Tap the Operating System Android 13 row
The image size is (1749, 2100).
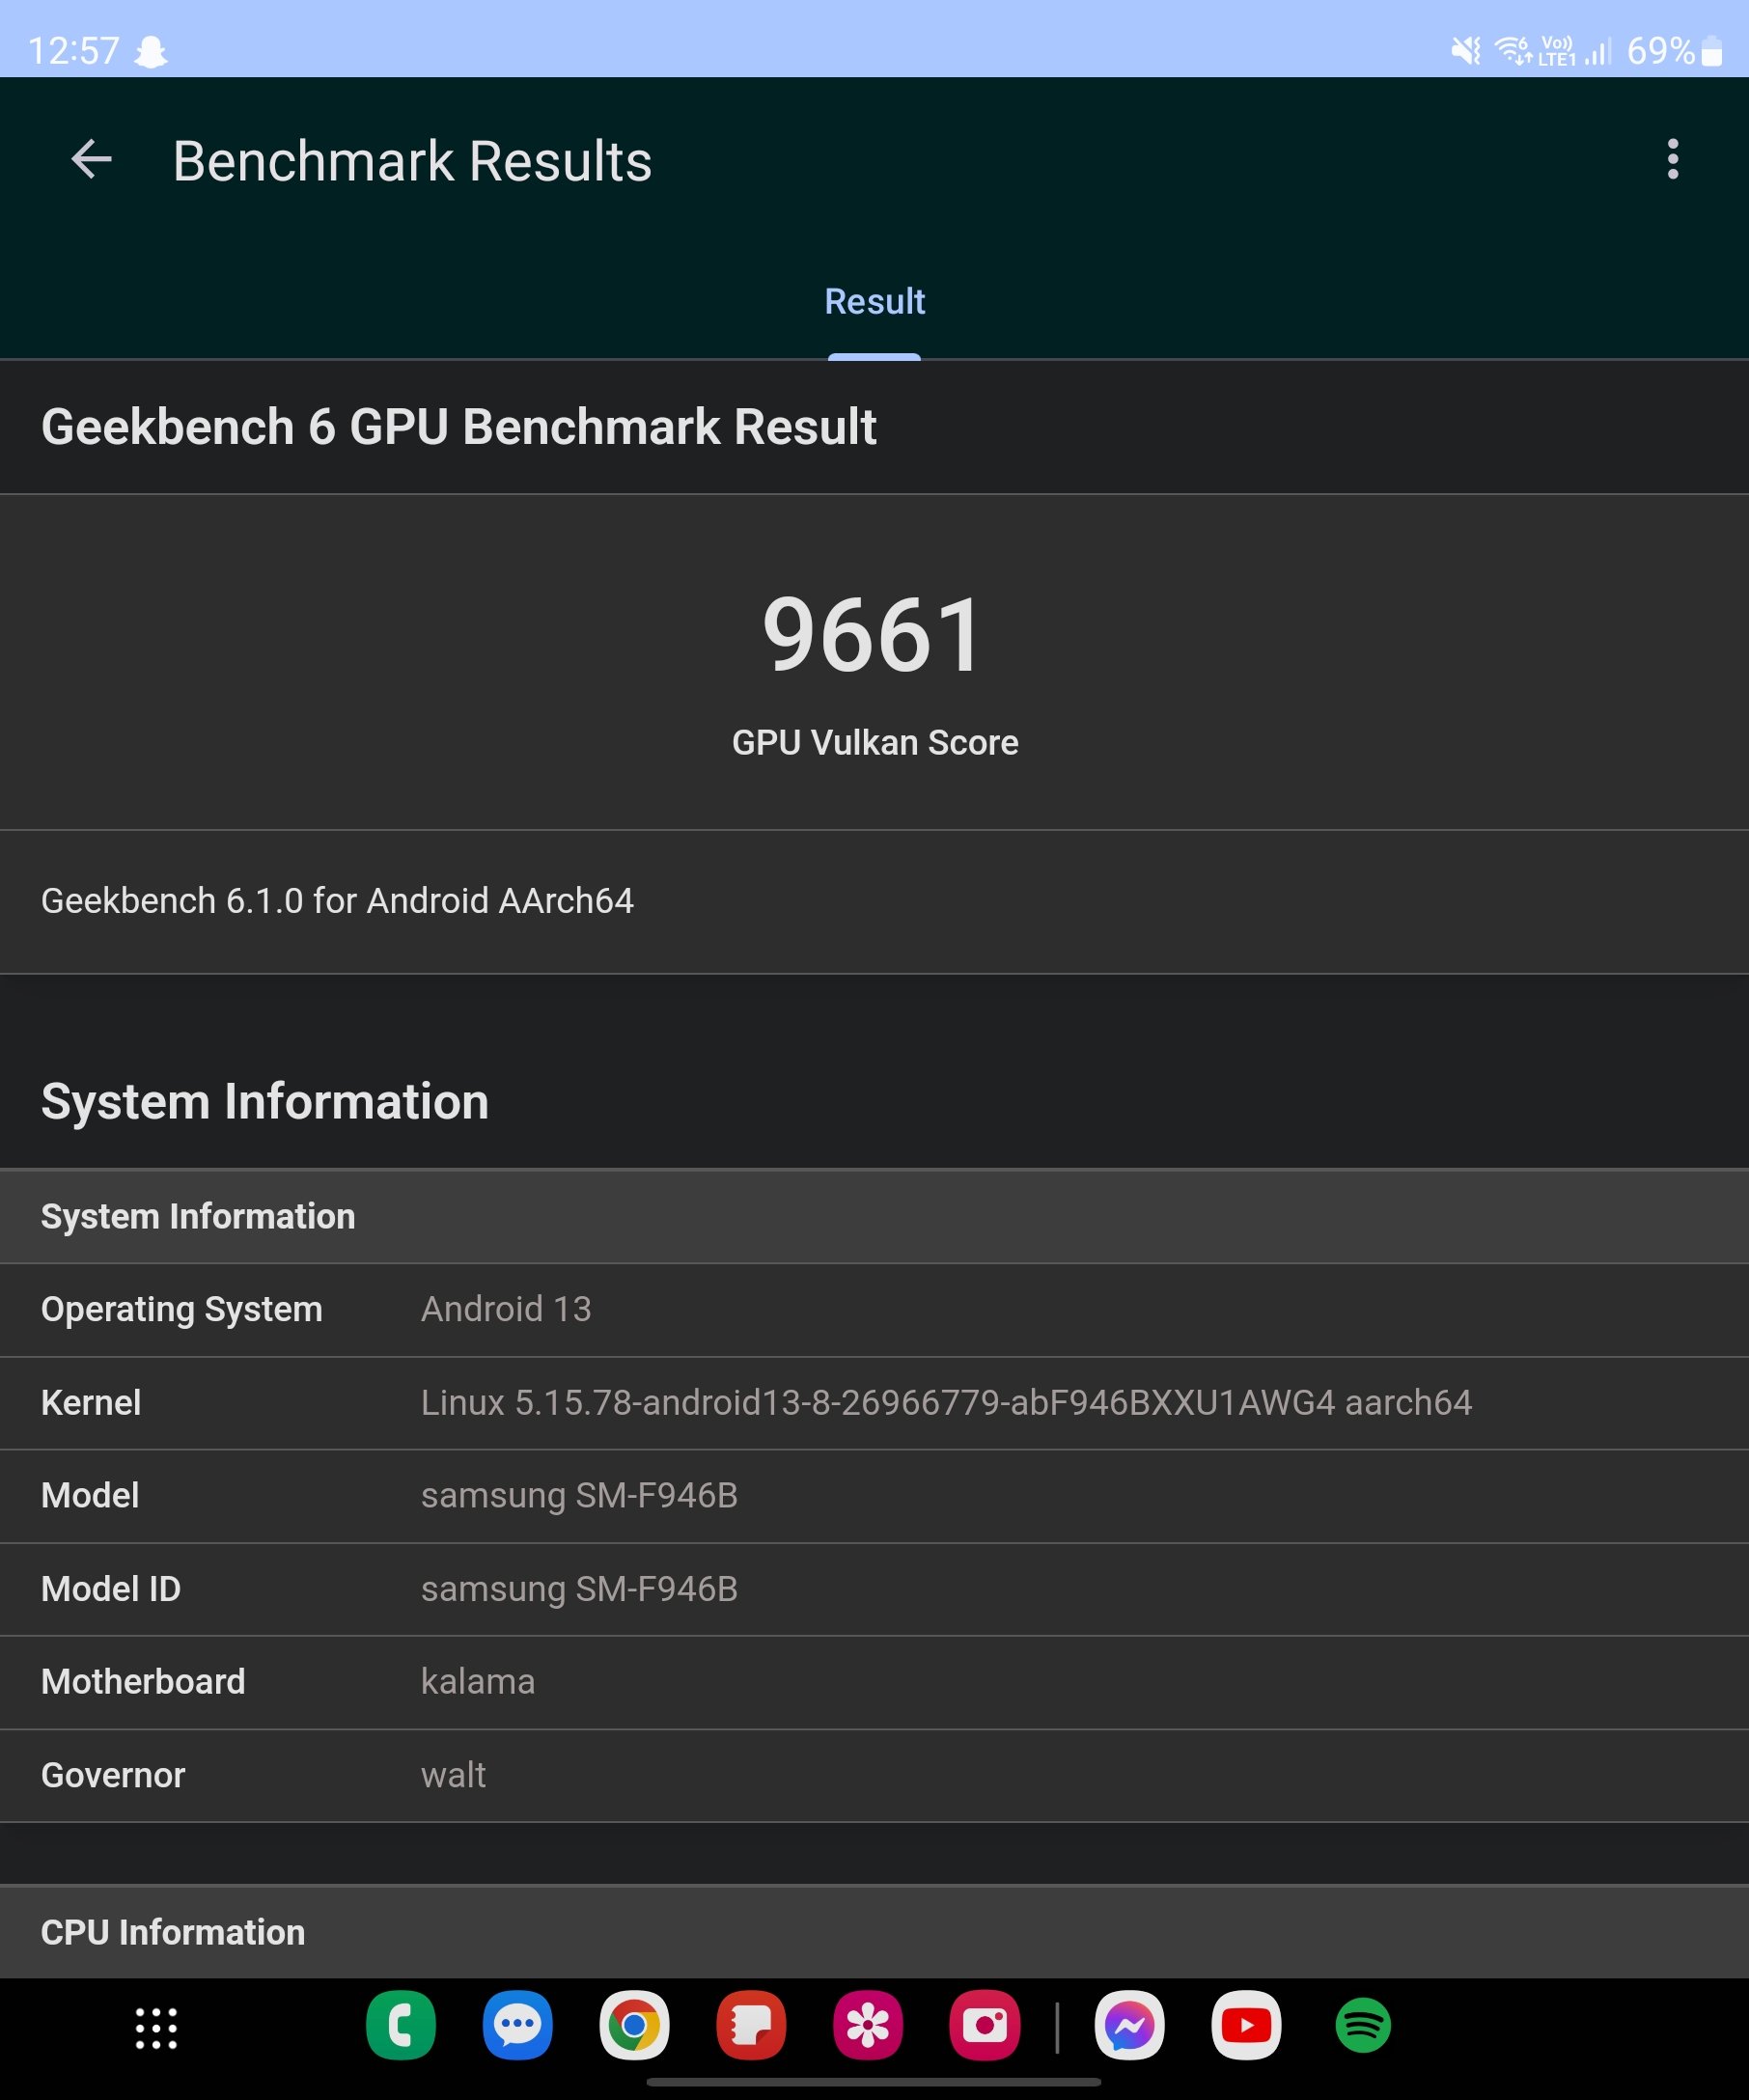(874, 1310)
